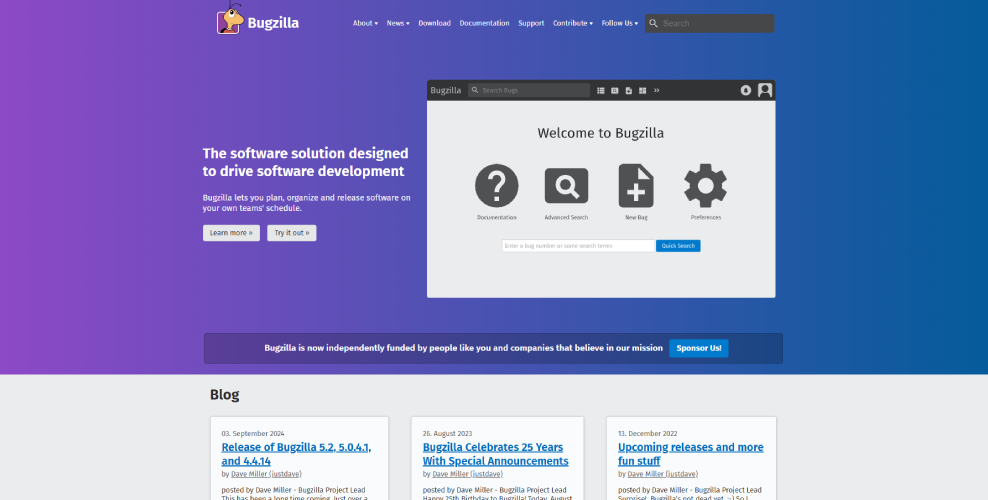Open the Follow Us dropdown
The height and width of the screenshot is (500, 988).
[x=619, y=23]
